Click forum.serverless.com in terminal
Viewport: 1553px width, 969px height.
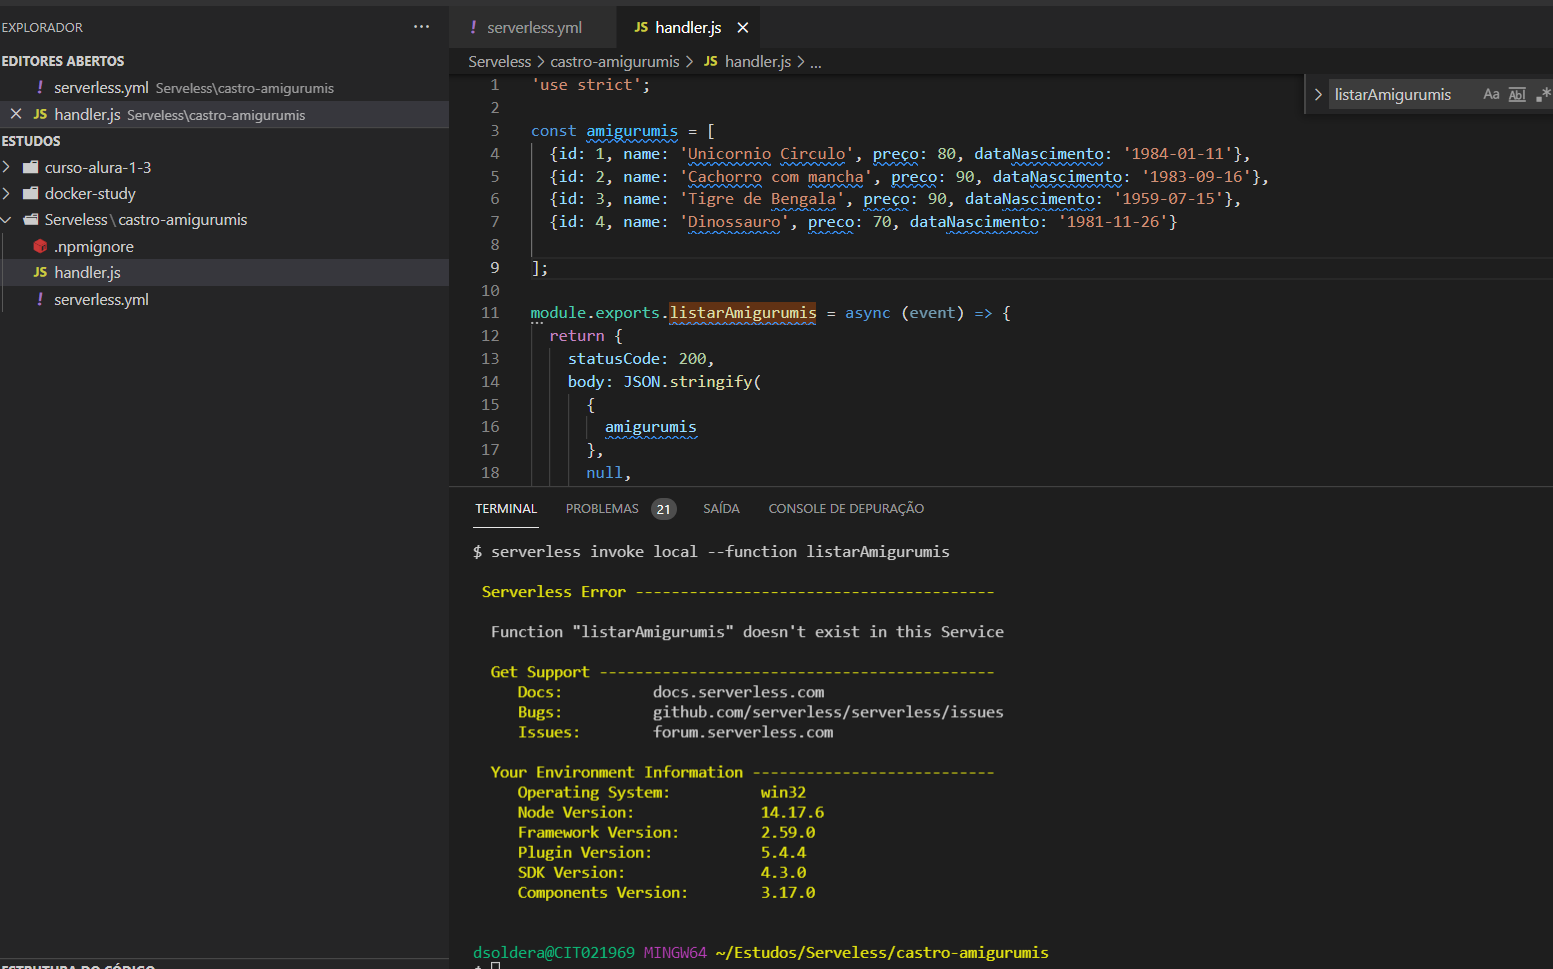(743, 732)
